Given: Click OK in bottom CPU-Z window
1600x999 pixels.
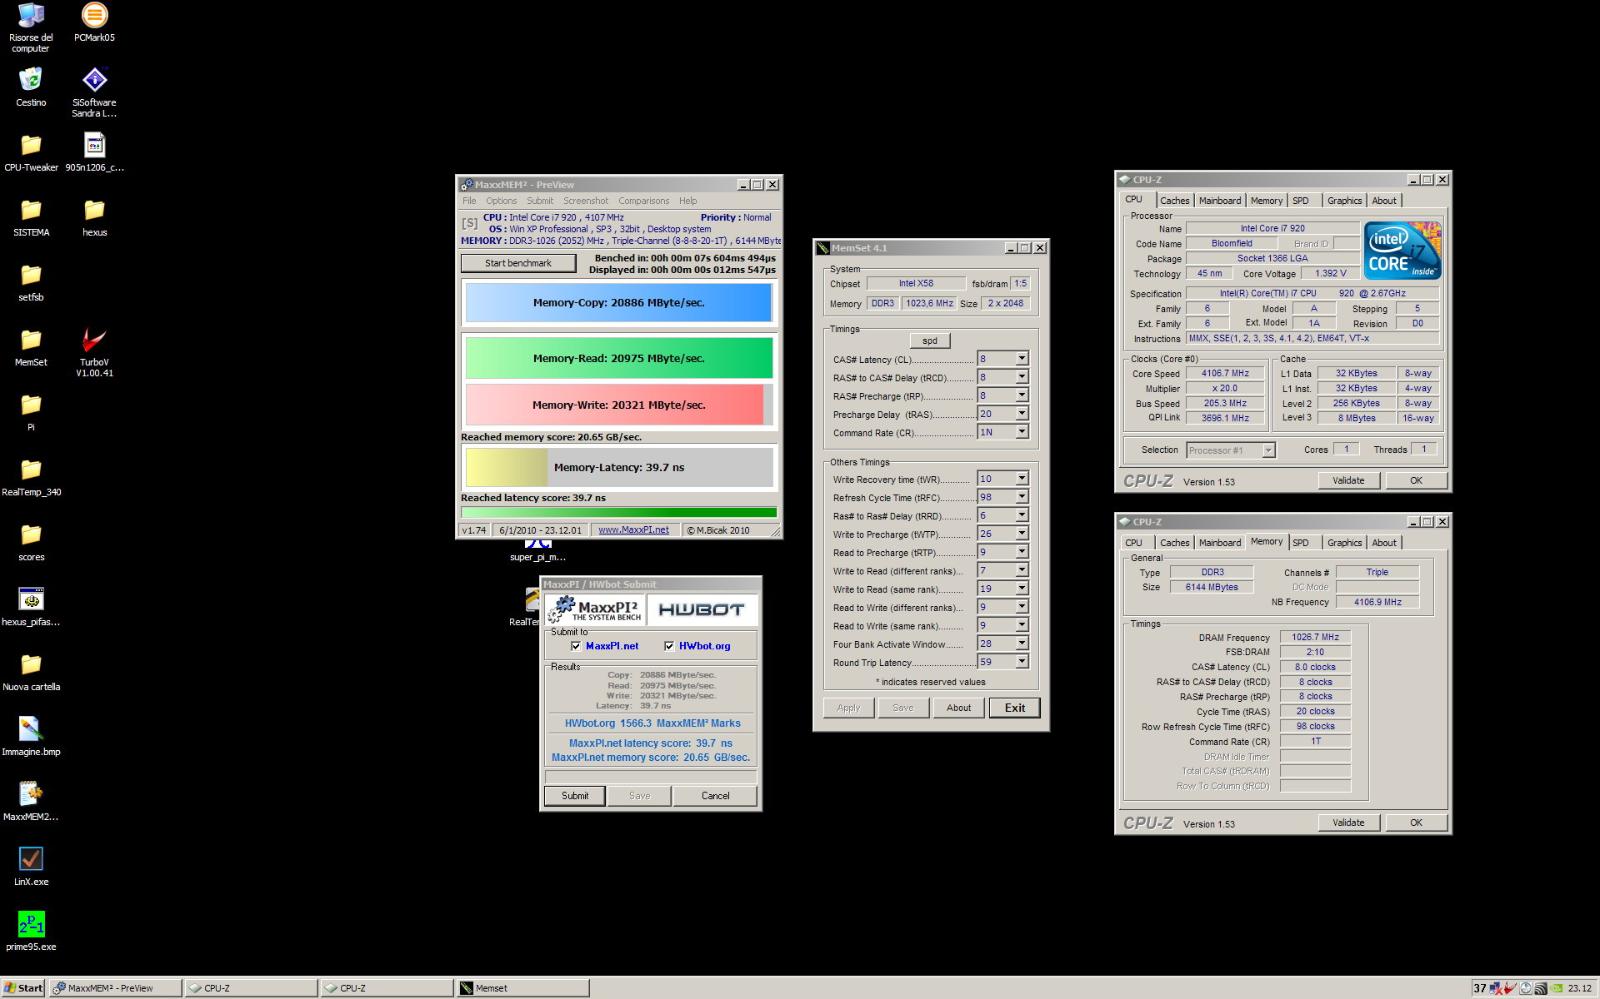Looking at the screenshot, I should [x=1416, y=823].
